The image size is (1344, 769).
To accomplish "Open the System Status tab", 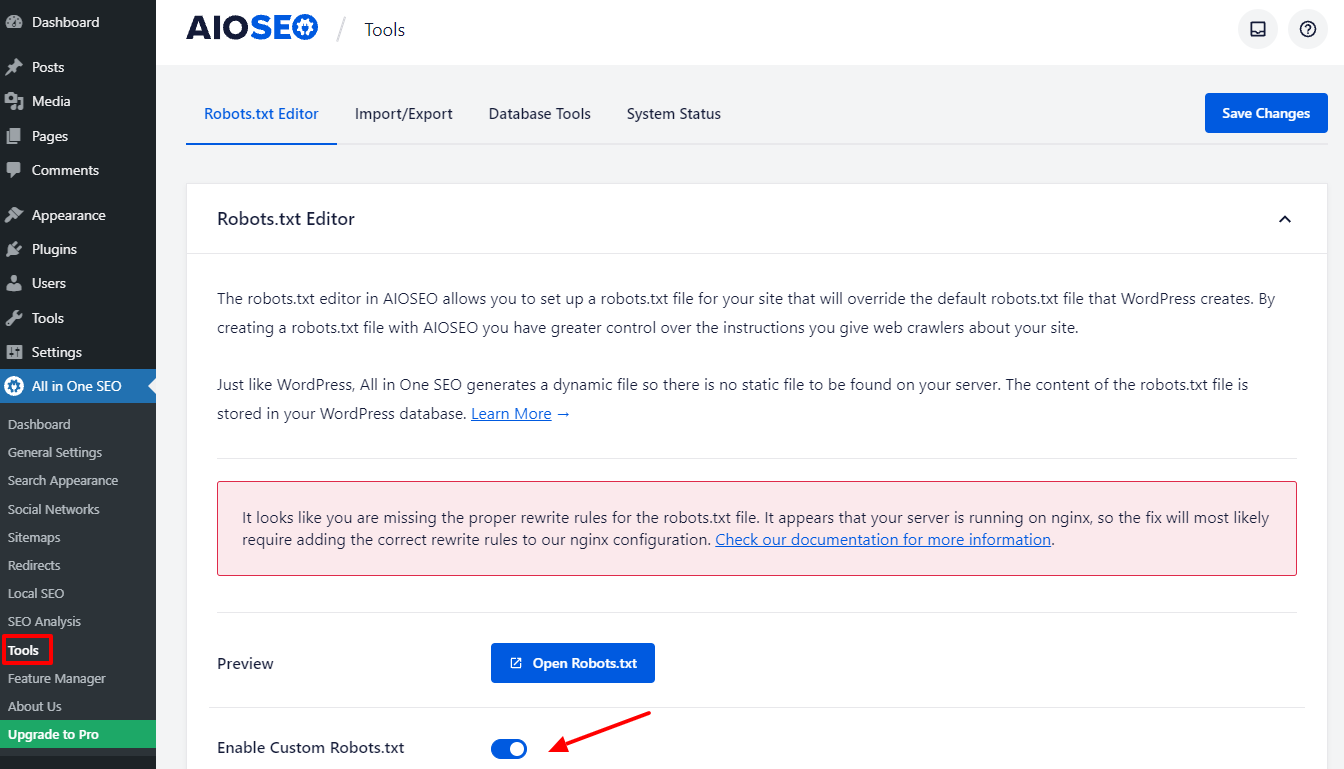I will click(674, 114).
